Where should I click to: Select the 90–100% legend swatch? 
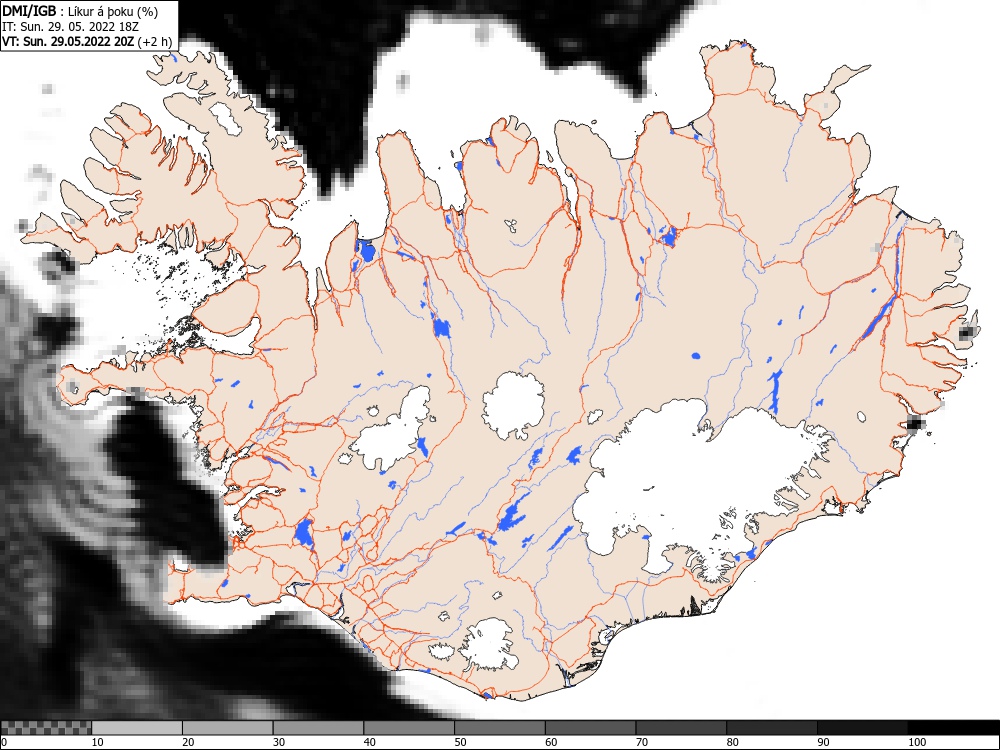tap(862, 728)
